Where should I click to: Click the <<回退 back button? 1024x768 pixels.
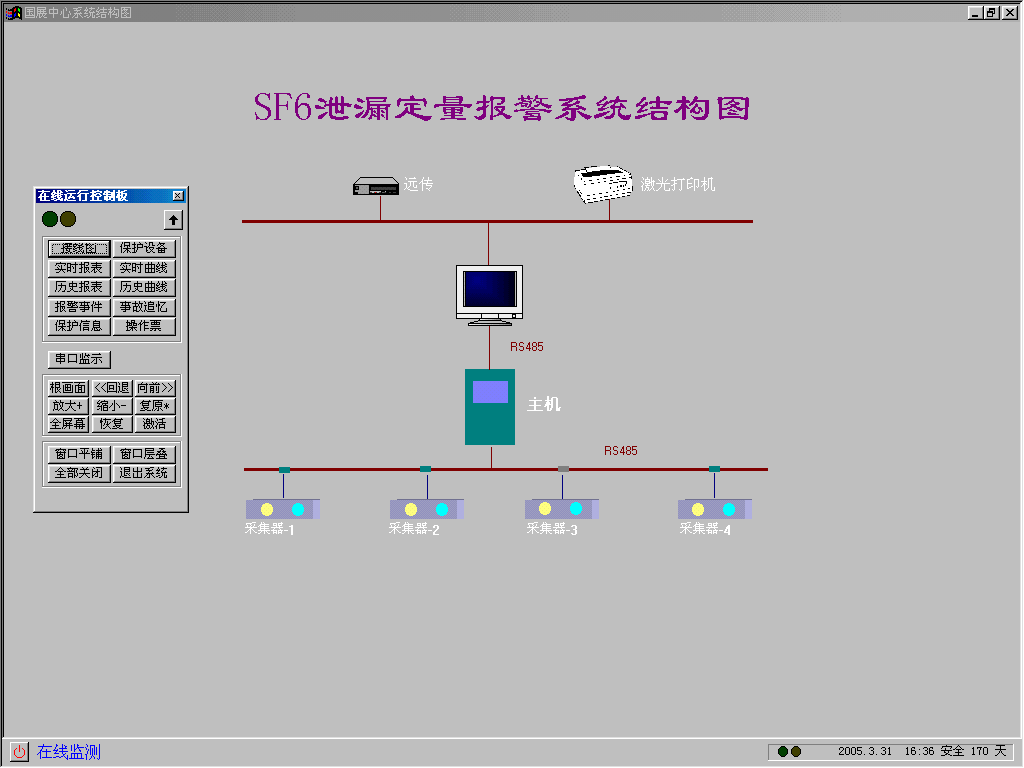[112, 388]
